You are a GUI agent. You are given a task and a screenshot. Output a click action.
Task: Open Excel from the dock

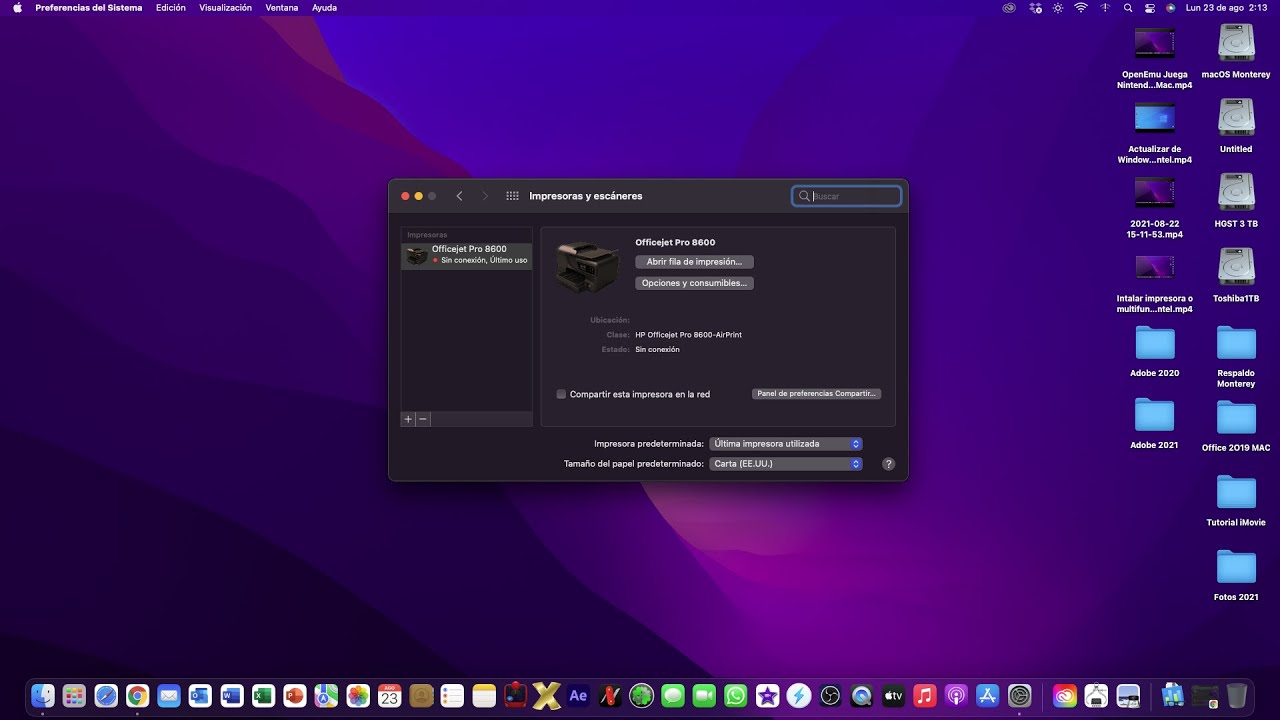(x=263, y=696)
